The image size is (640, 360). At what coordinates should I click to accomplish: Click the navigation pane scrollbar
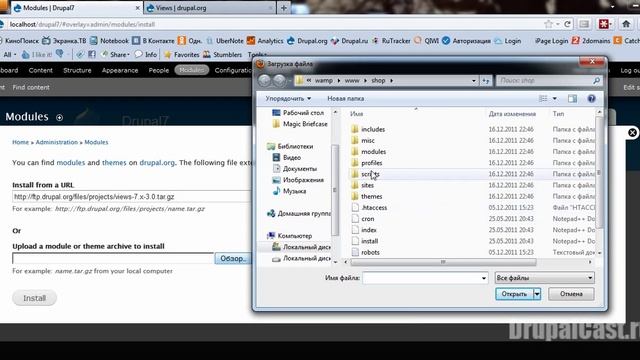click(x=335, y=190)
